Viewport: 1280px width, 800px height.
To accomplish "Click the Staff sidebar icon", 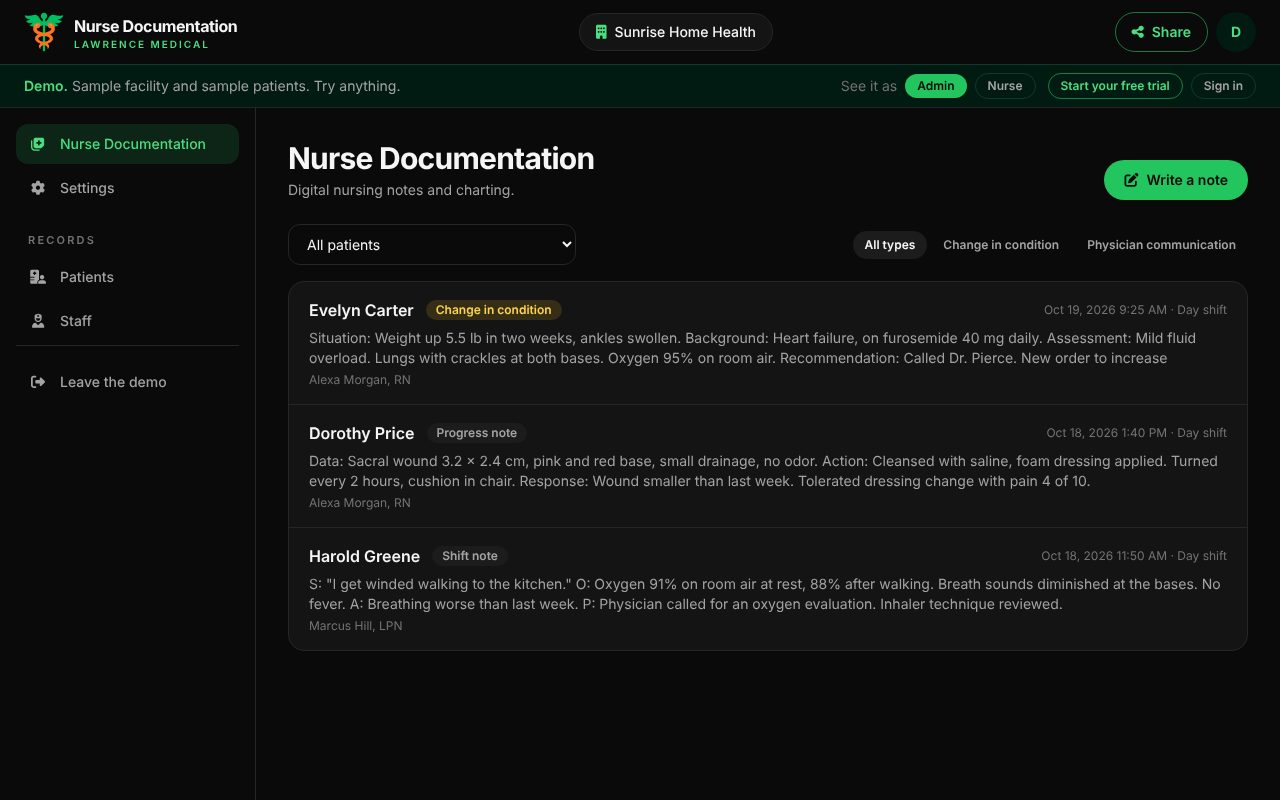I will click(38, 321).
